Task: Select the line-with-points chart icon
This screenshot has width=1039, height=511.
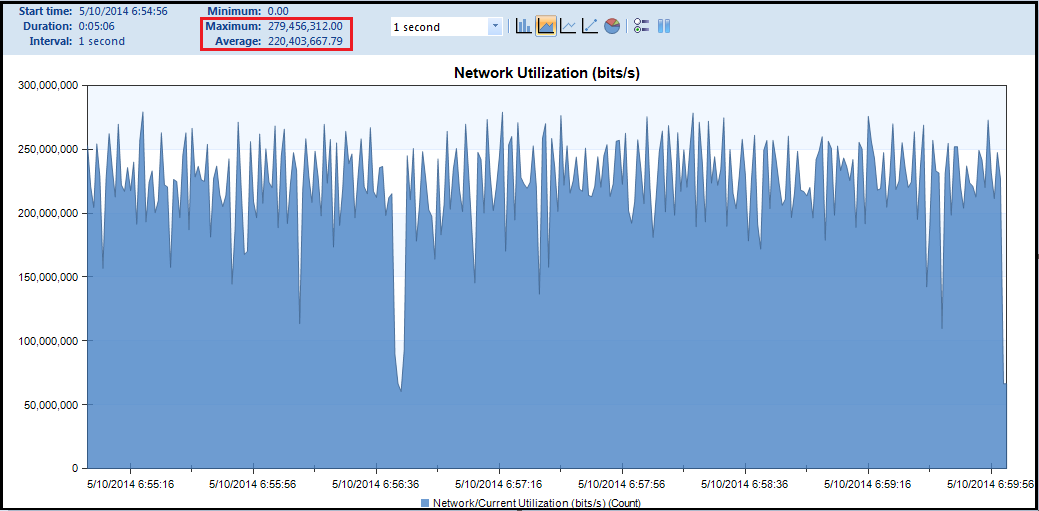Action: (x=590, y=26)
